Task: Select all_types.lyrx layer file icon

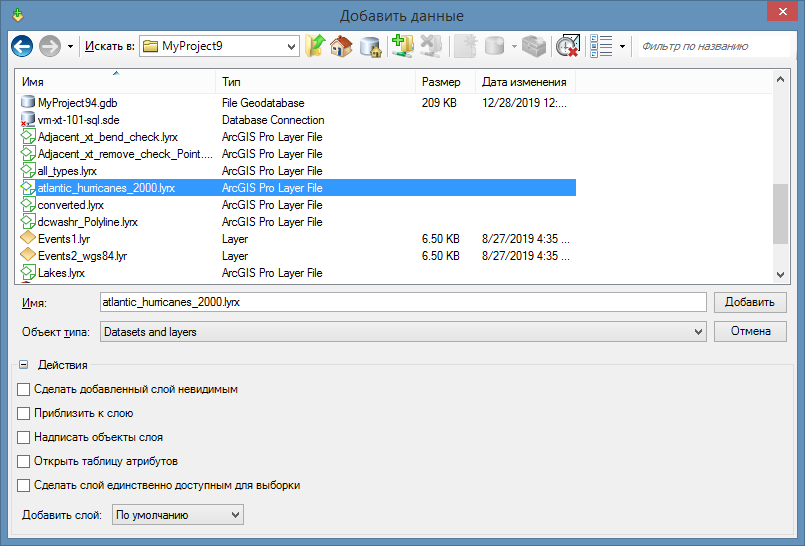Action: click(28, 170)
